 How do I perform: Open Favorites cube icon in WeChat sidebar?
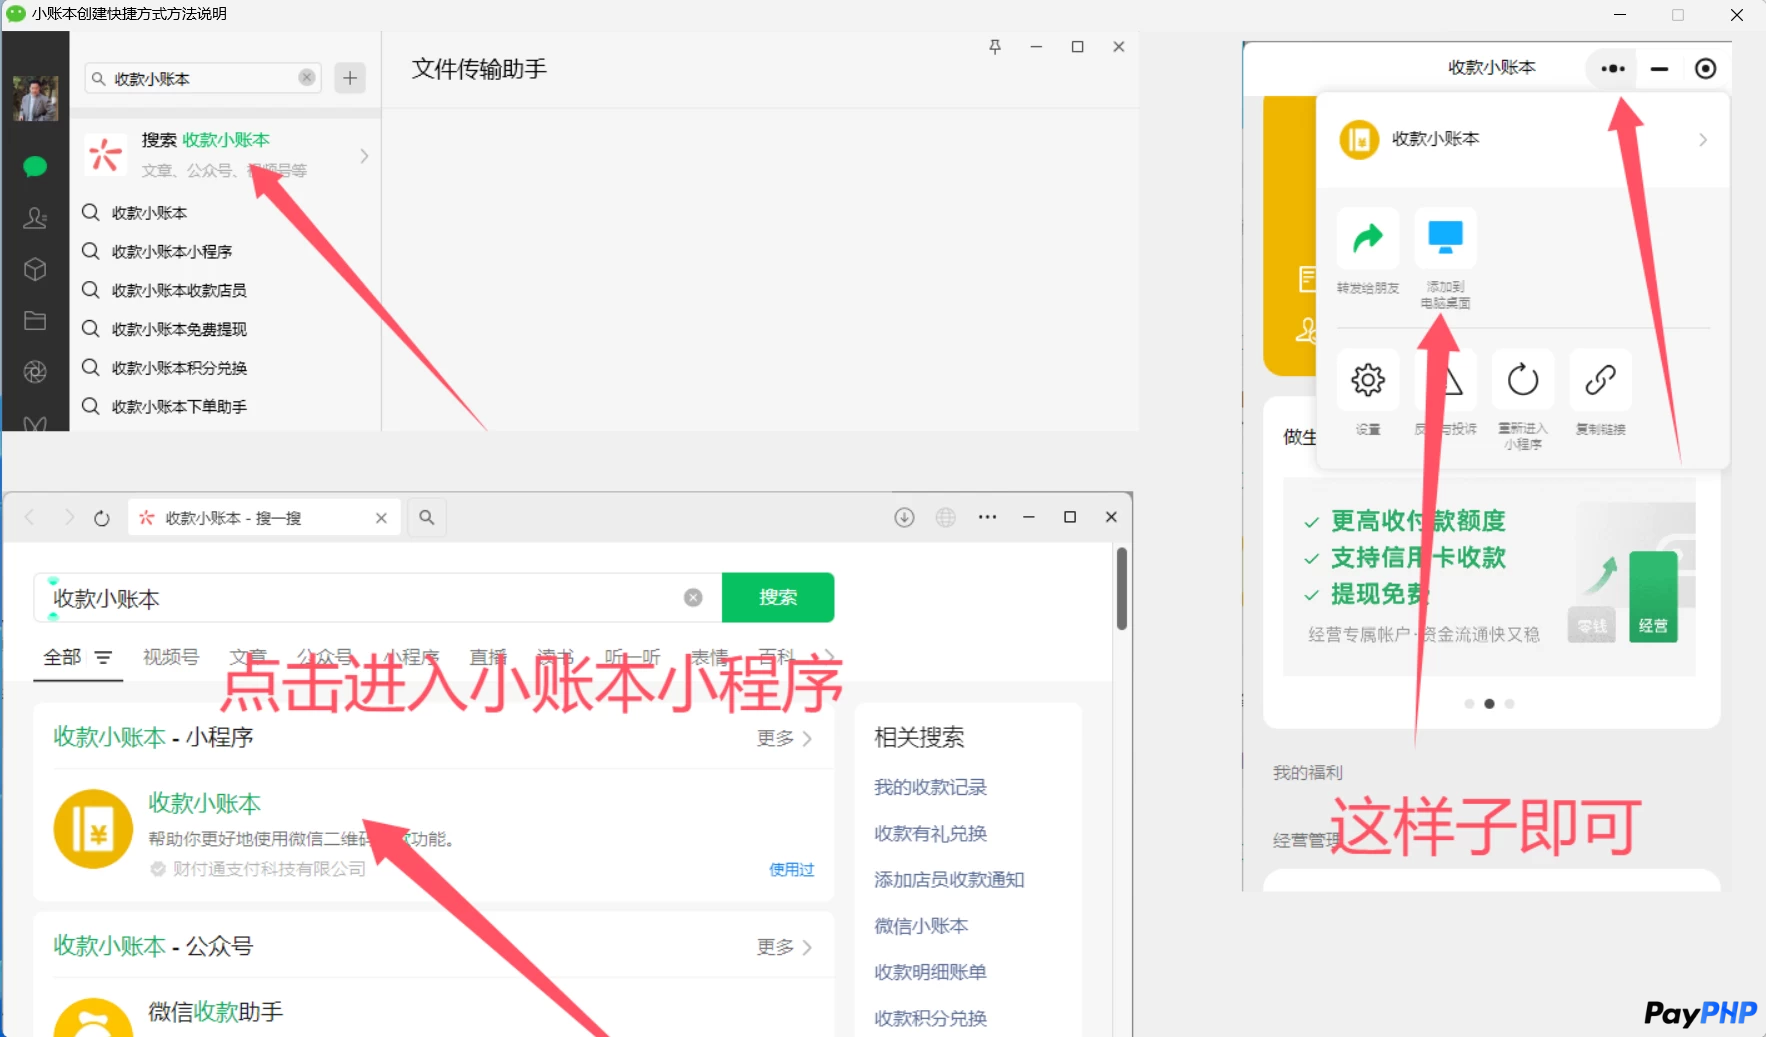(35, 269)
